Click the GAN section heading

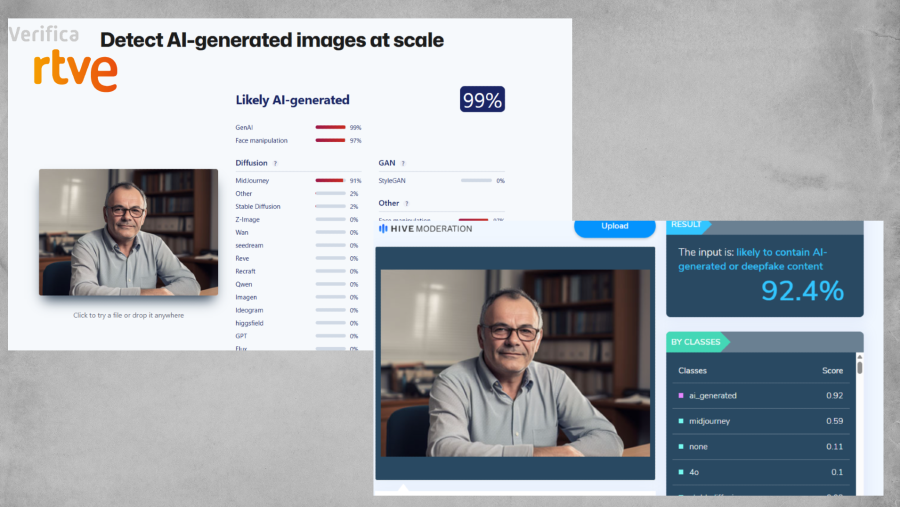click(387, 163)
